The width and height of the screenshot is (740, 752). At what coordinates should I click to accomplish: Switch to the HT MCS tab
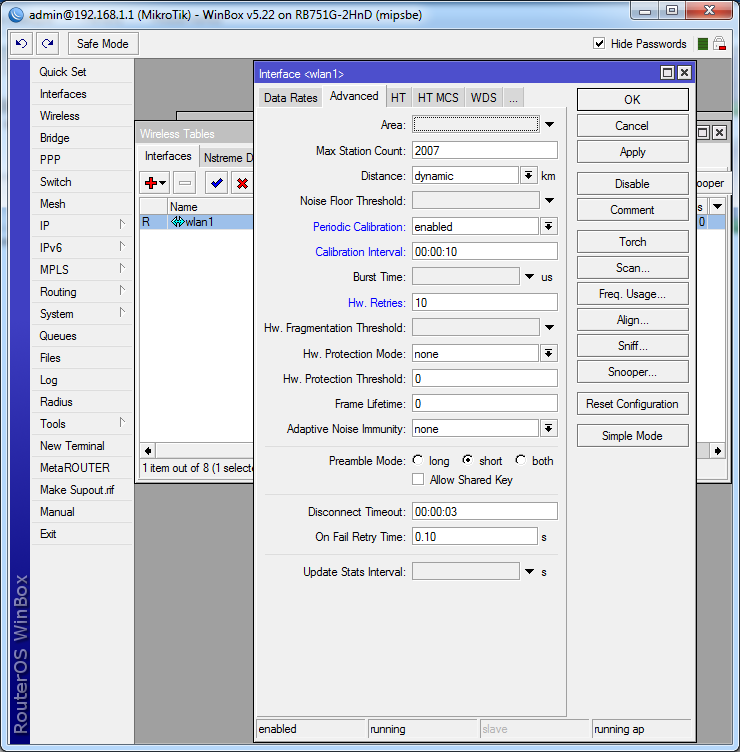click(x=438, y=98)
